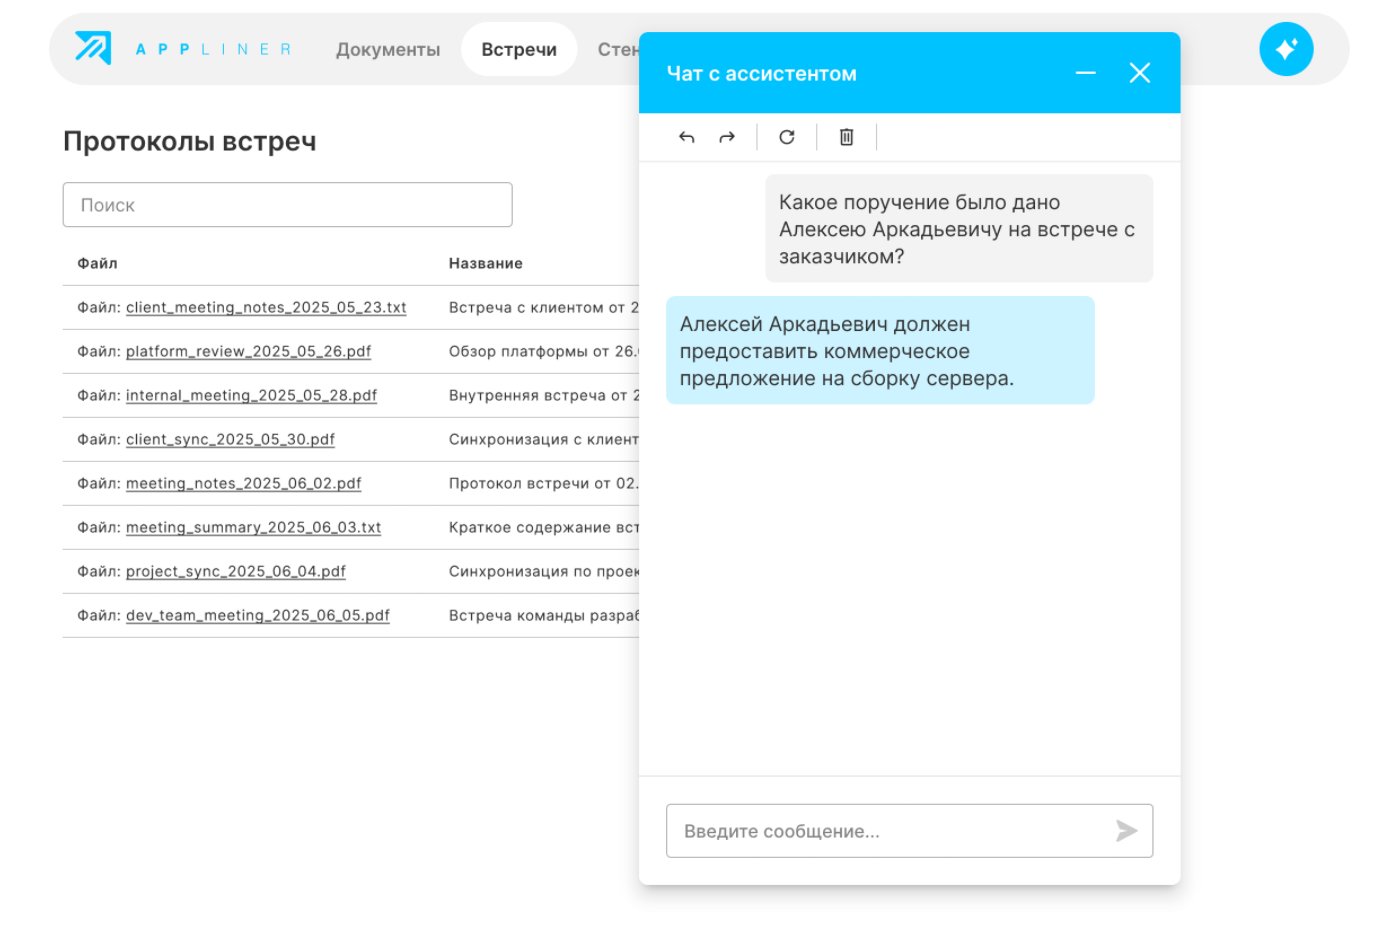Delete chat history with trash icon
Viewport: 1400px width, 933px height.
(x=846, y=137)
